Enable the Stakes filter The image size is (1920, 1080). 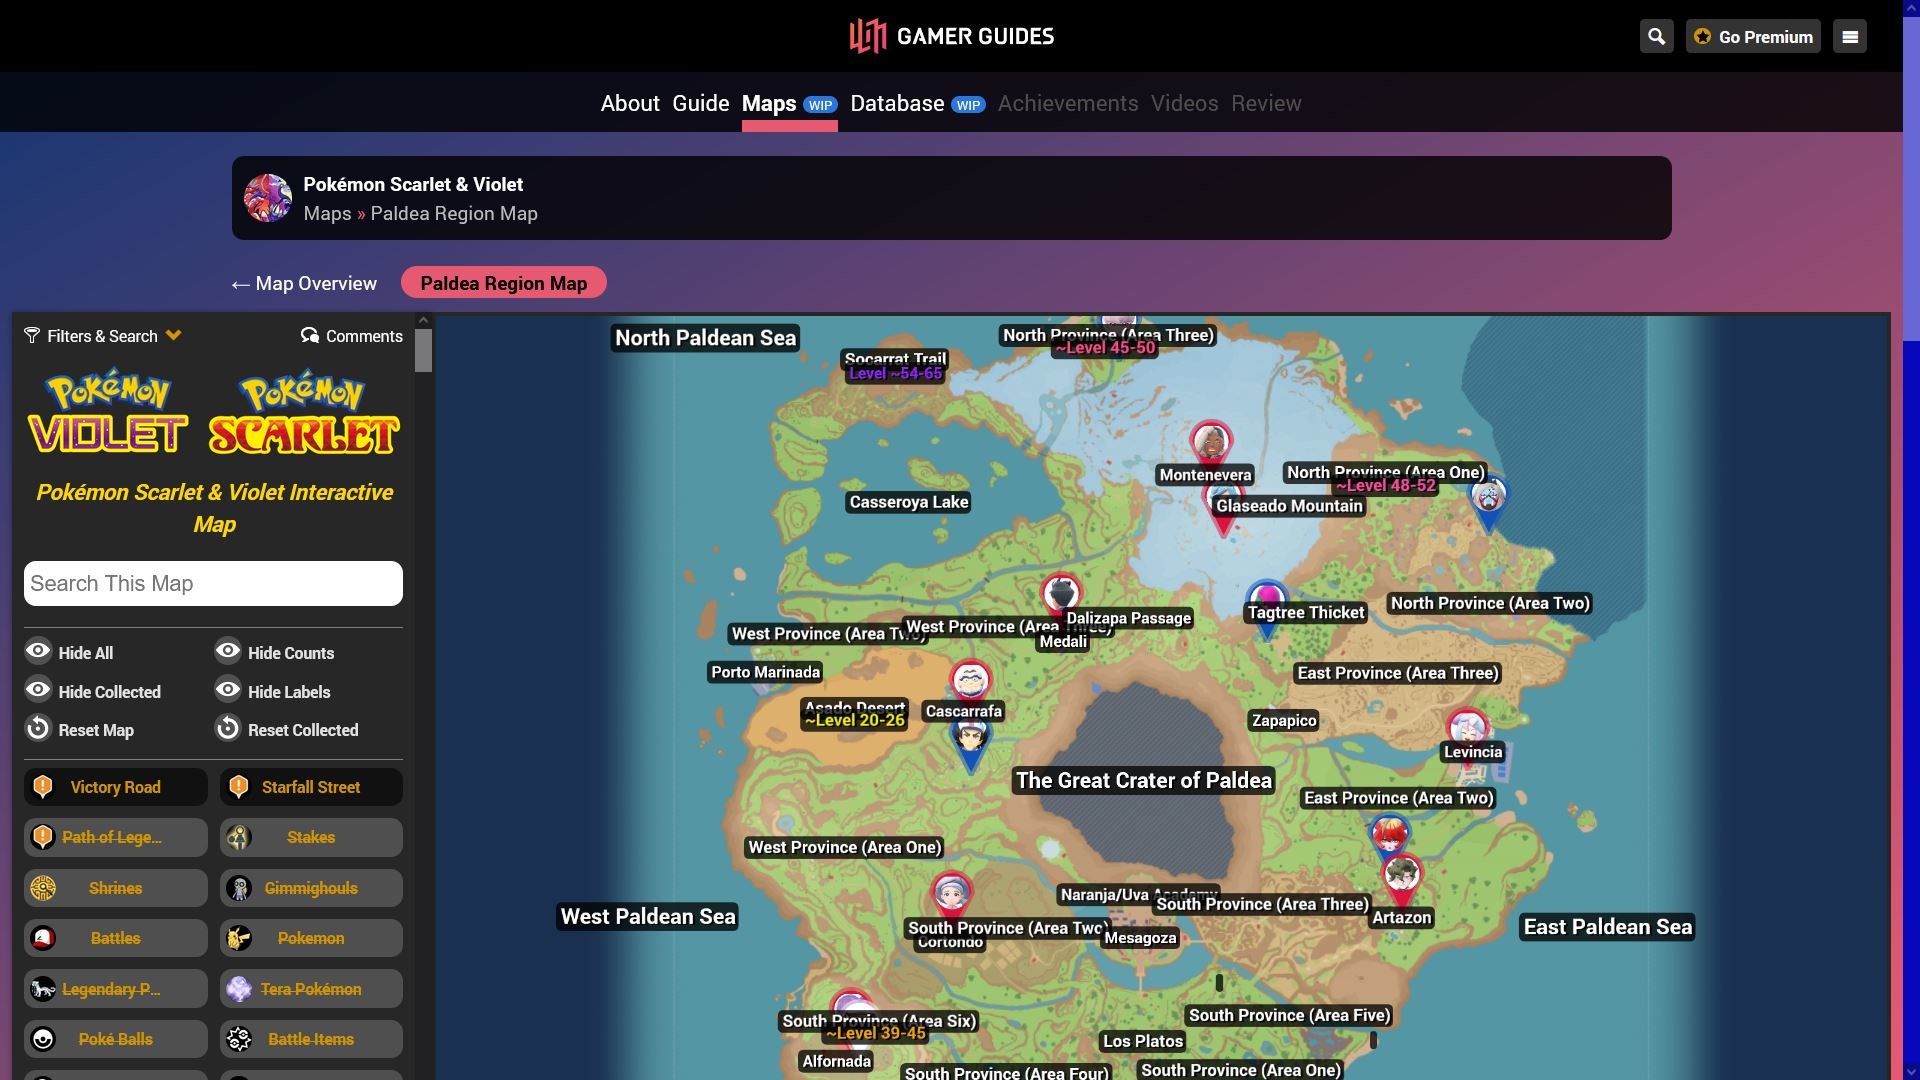click(x=311, y=837)
